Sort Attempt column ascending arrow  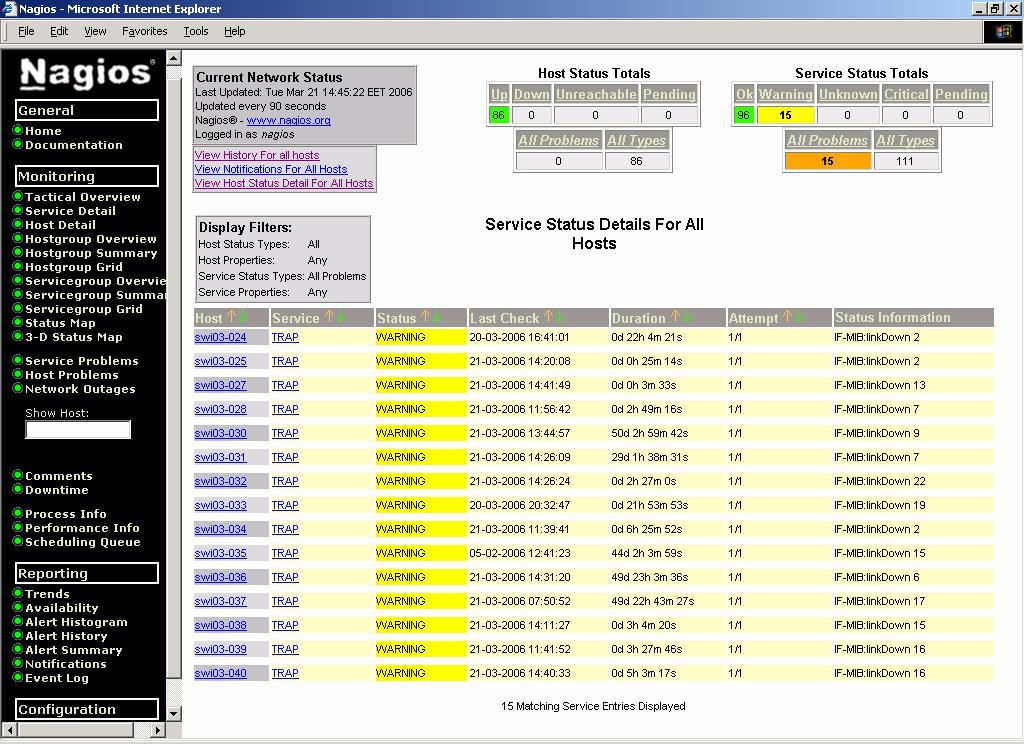[788, 317]
